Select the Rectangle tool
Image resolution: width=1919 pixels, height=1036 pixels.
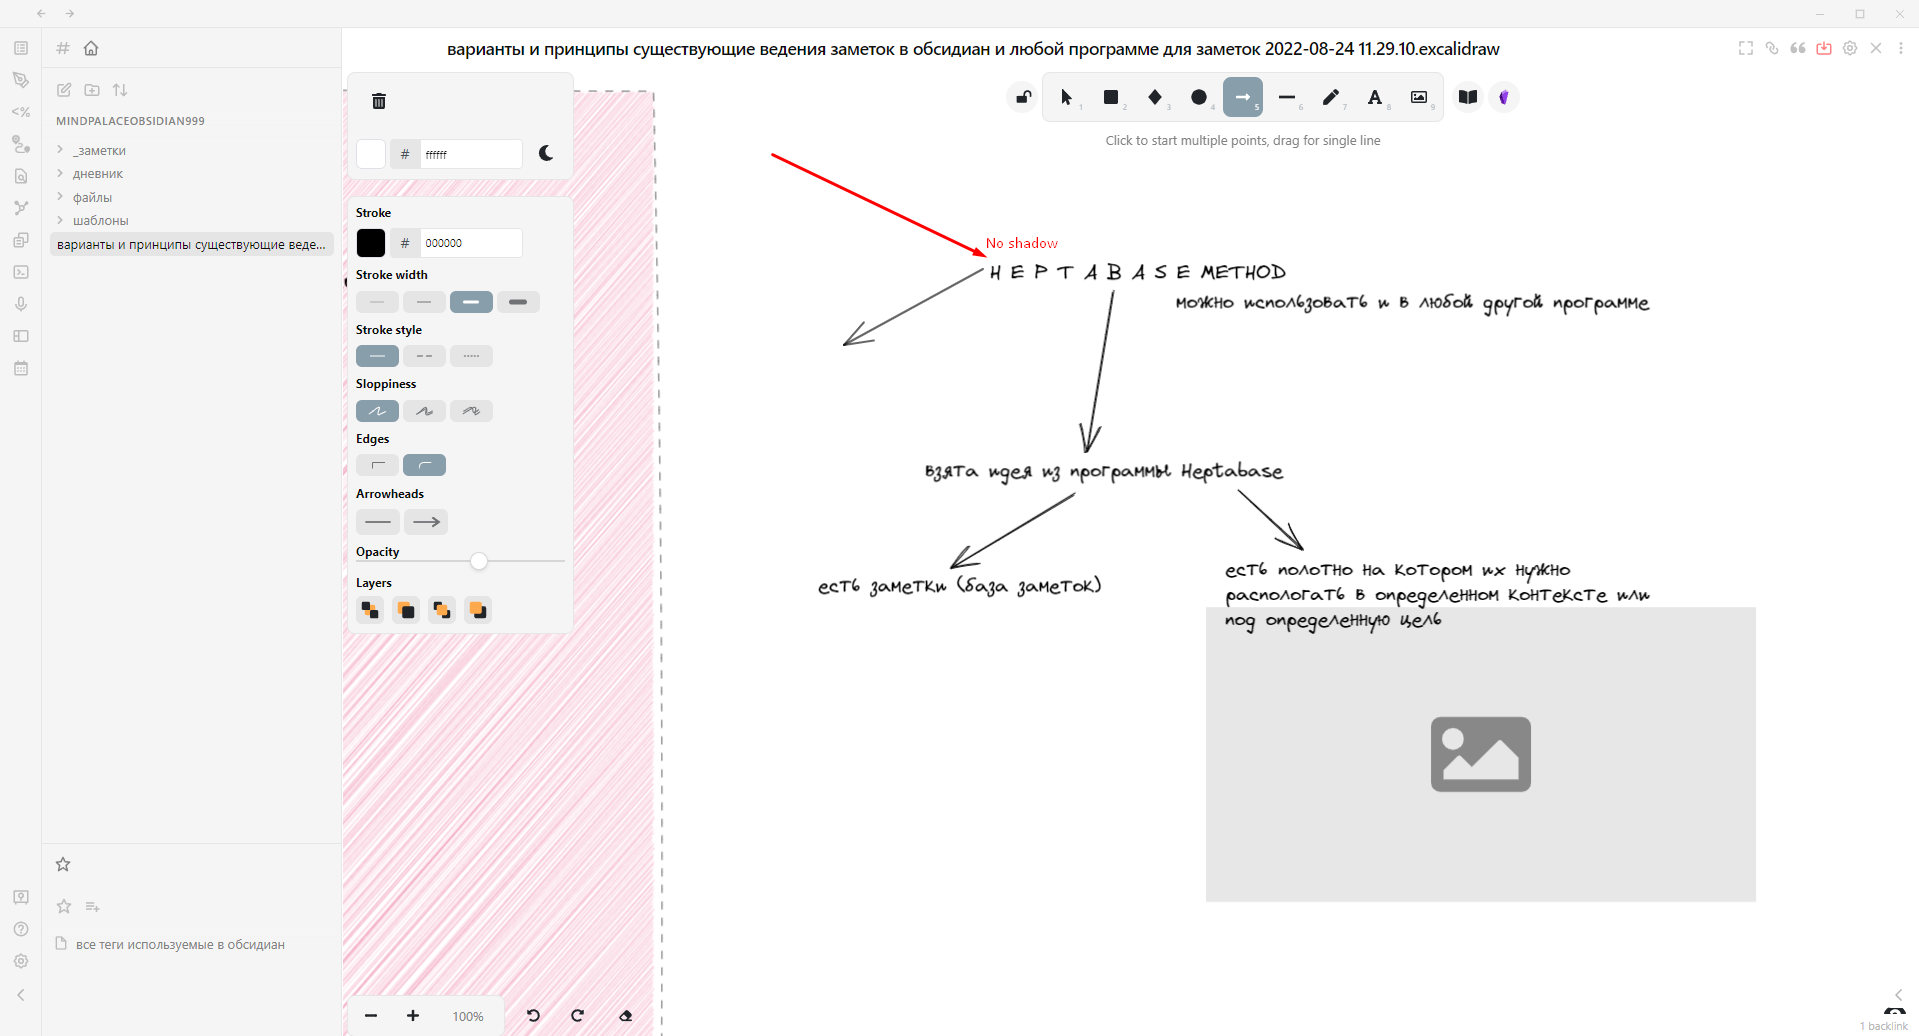1110,97
